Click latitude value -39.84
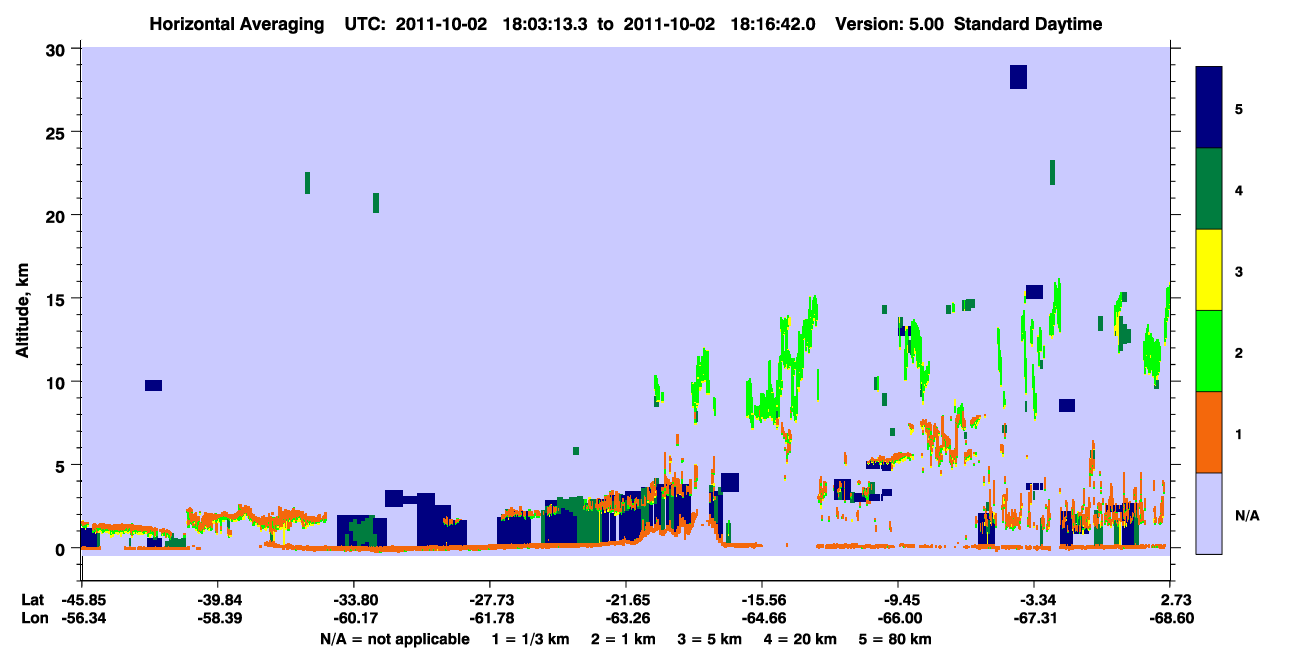The height and width of the screenshot is (667, 1300). (x=217, y=600)
